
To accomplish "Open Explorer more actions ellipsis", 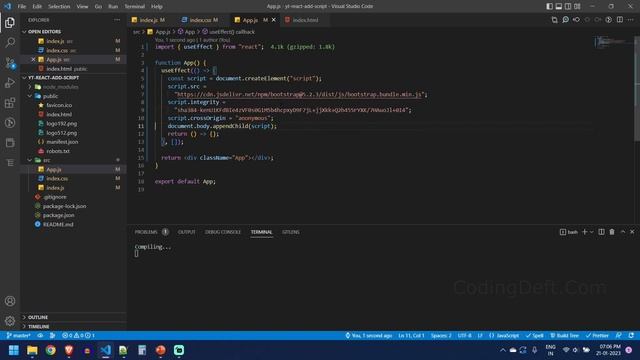I will coord(117,20).
